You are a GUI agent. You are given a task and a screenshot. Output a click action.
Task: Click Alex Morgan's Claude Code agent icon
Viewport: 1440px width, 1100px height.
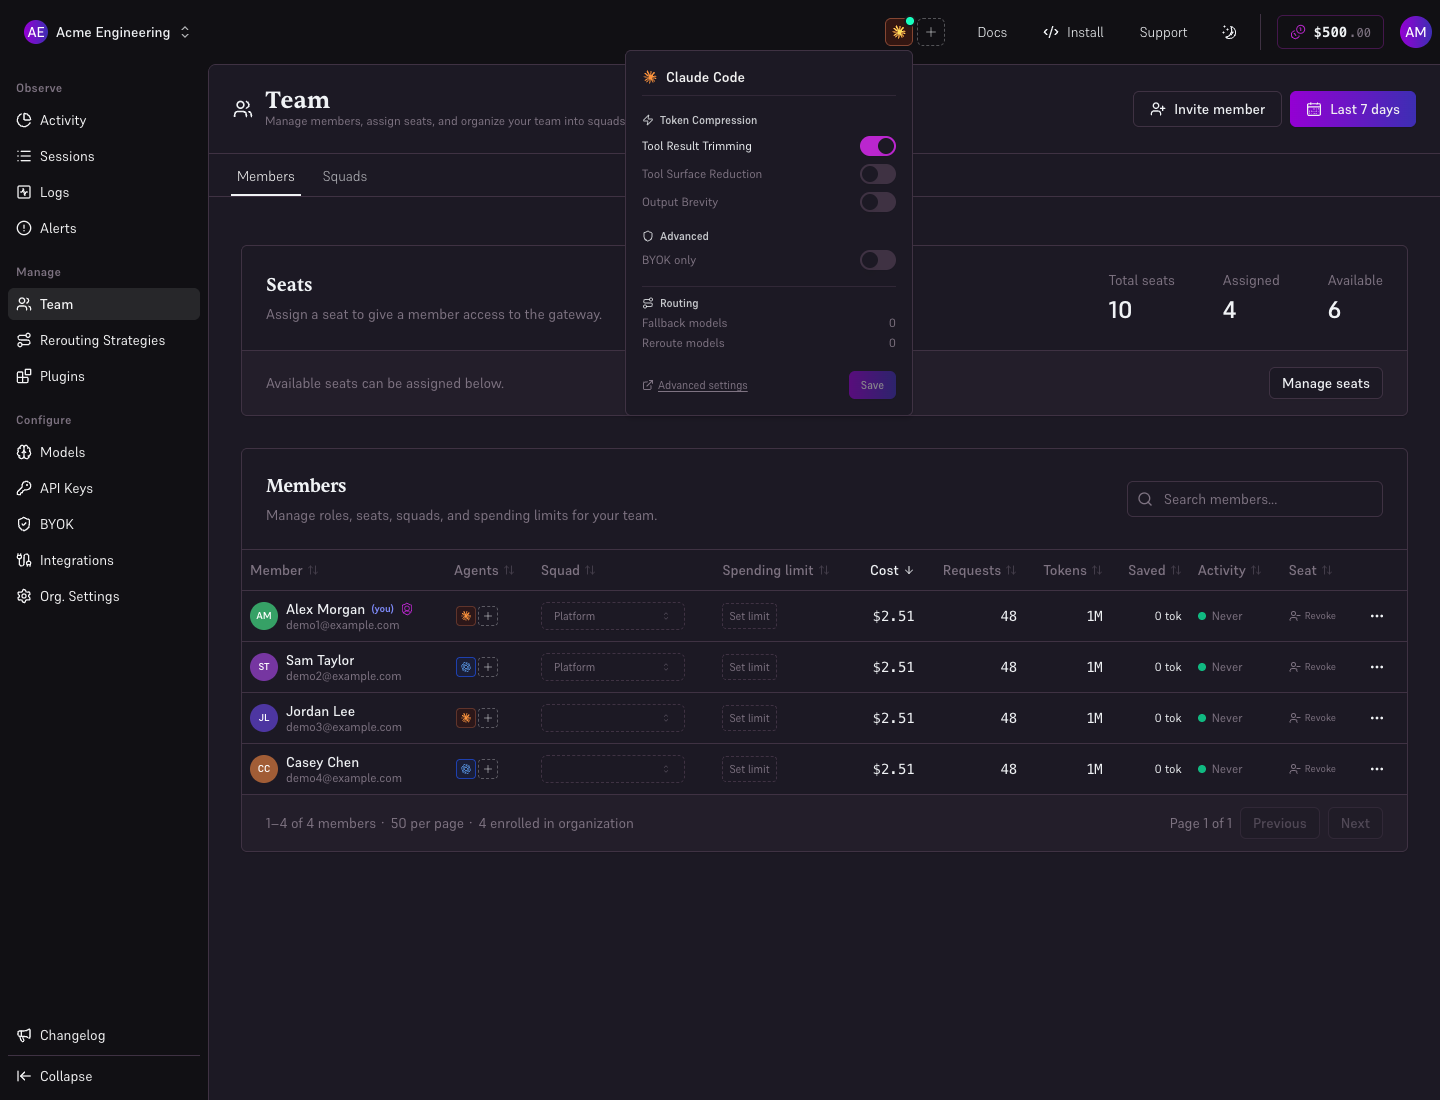465,616
